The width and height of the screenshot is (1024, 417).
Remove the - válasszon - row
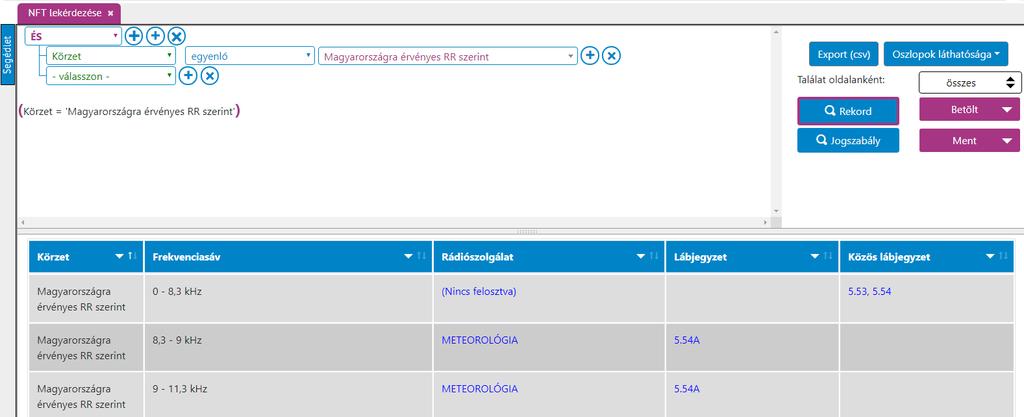click(209, 76)
